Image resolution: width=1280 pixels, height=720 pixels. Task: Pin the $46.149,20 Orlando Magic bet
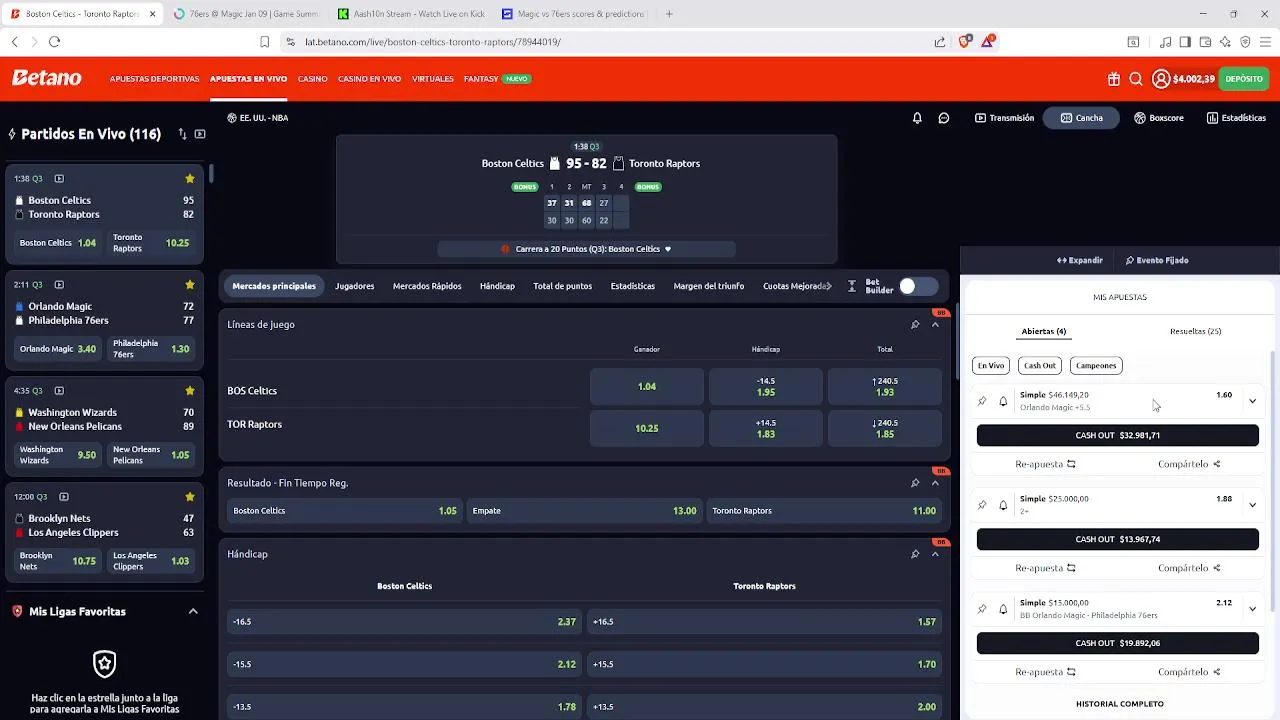pyautogui.click(x=982, y=401)
